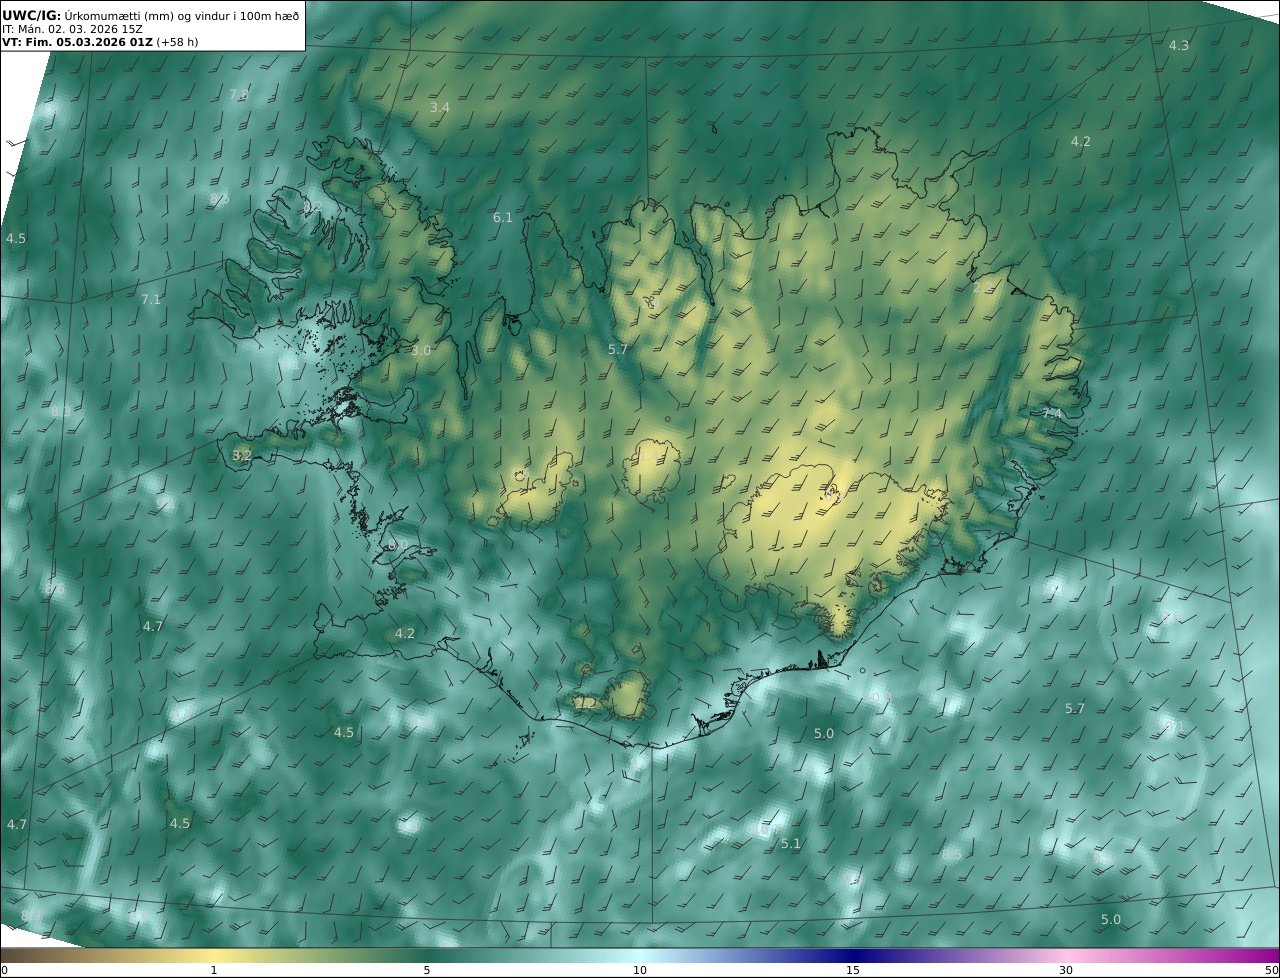Click the colorbar tick label 15
This screenshot has width=1280, height=978.
pyautogui.click(x=853, y=970)
